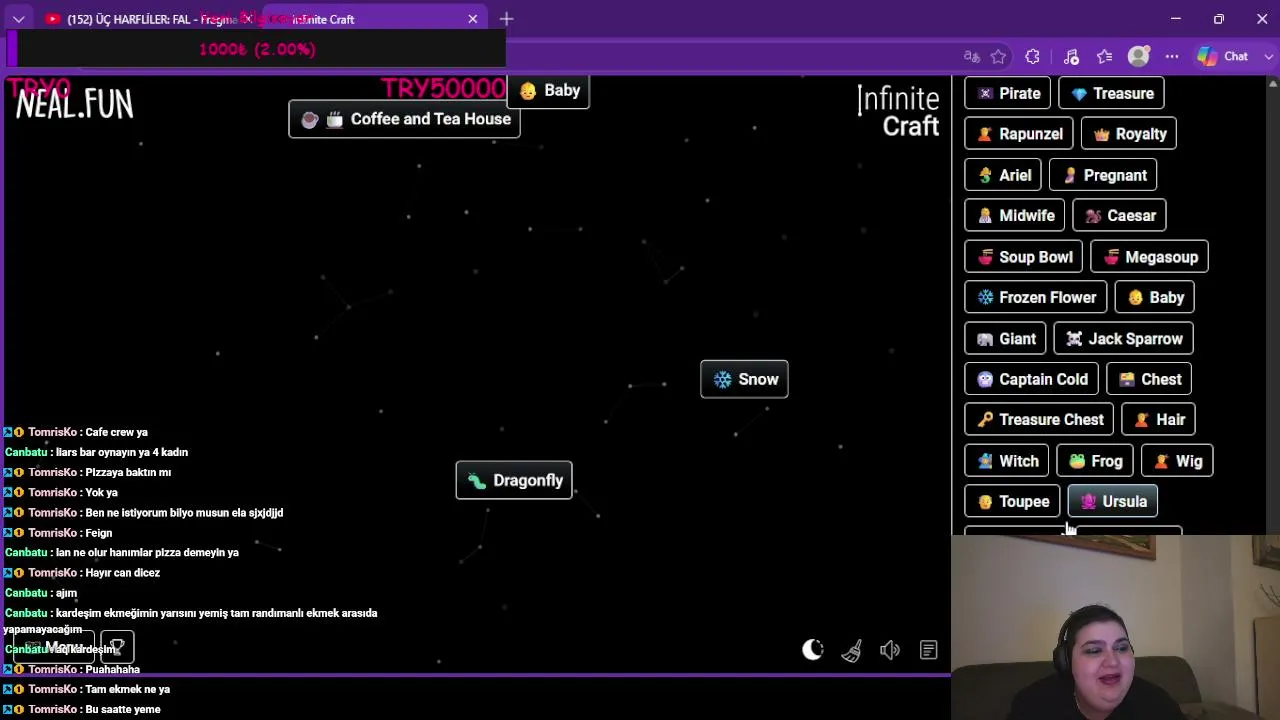Open the browser translate icon
Viewport: 1280px width, 720px height.
[971, 57]
